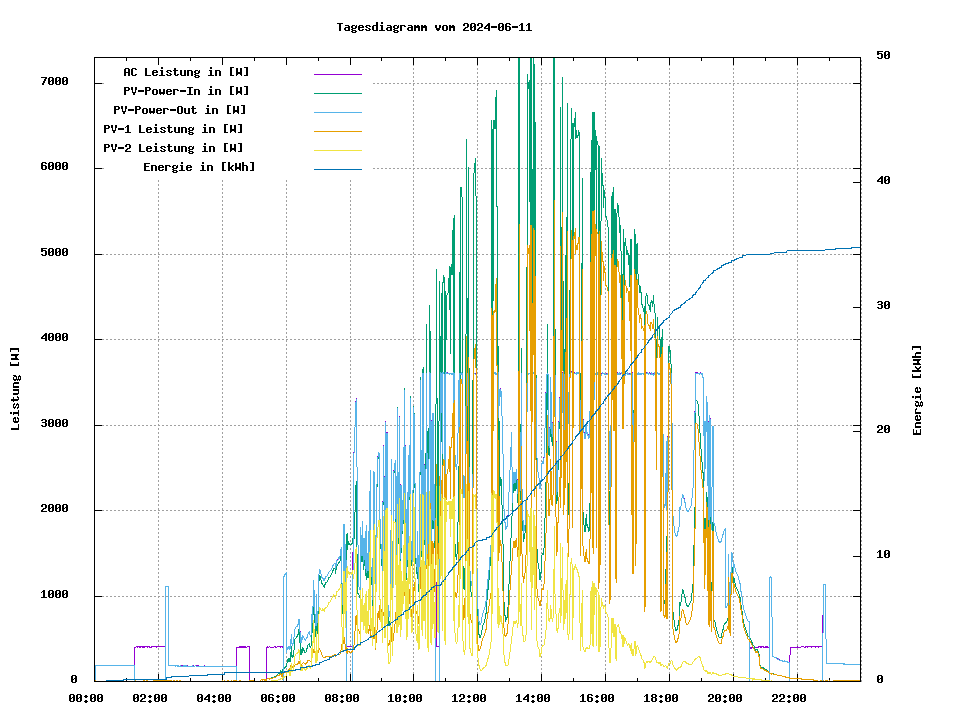Screen dimensions: 960x720
Task: Click the 12:00 time axis tick label
Action: (x=469, y=698)
